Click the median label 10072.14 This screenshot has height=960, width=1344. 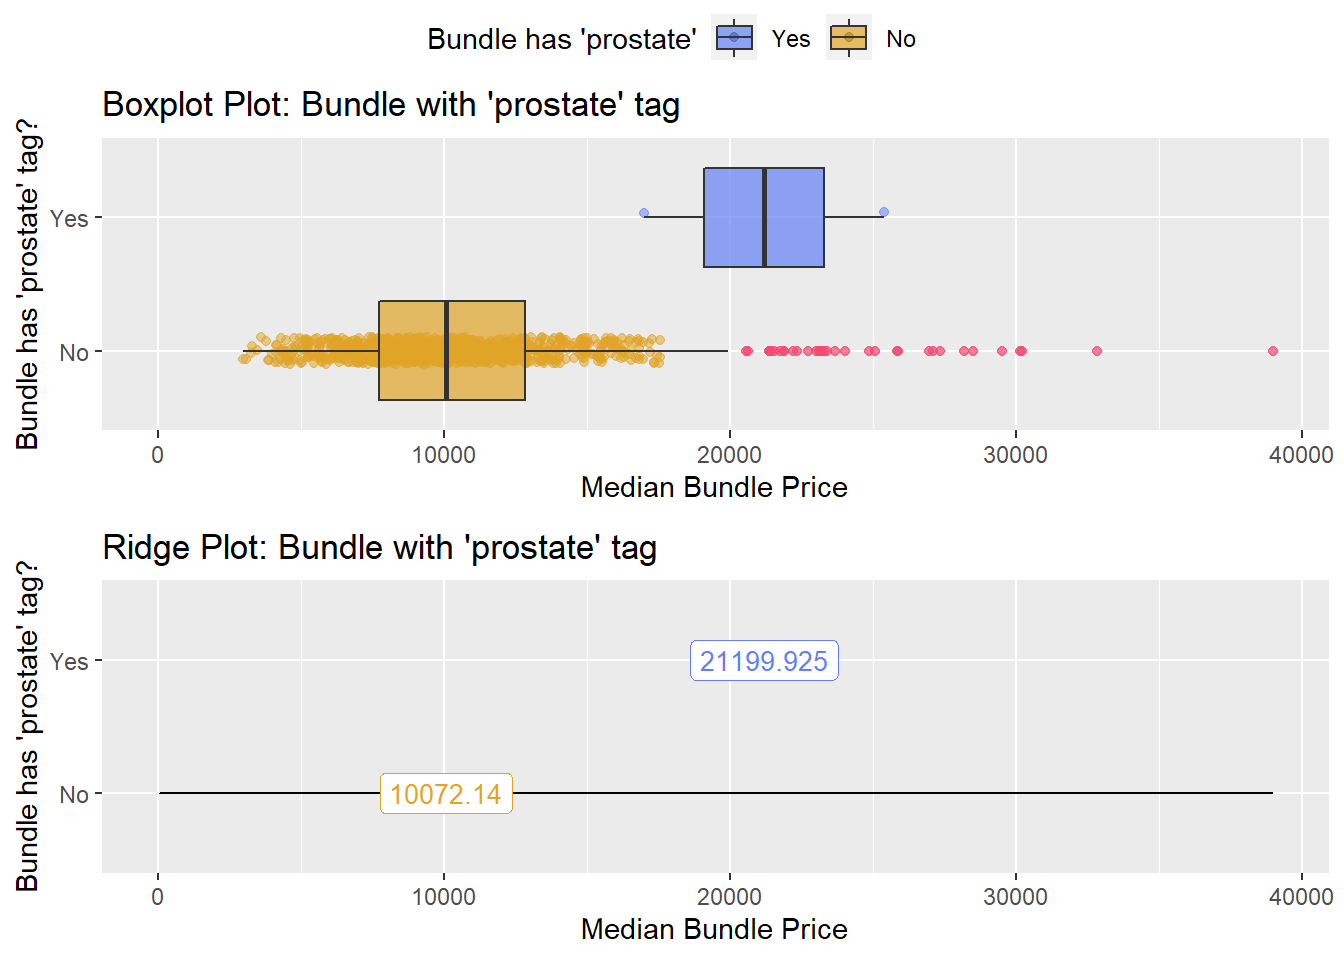point(446,794)
